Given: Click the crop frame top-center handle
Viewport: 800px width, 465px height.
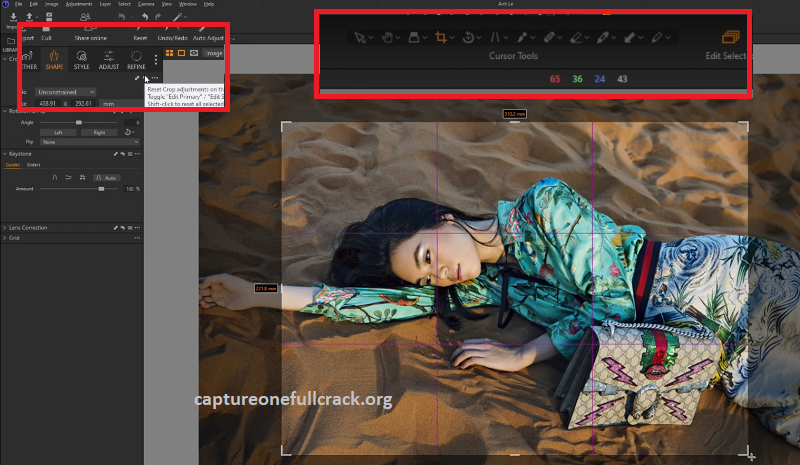Looking at the screenshot, I should pyautogui.click(x=515, y=123).
